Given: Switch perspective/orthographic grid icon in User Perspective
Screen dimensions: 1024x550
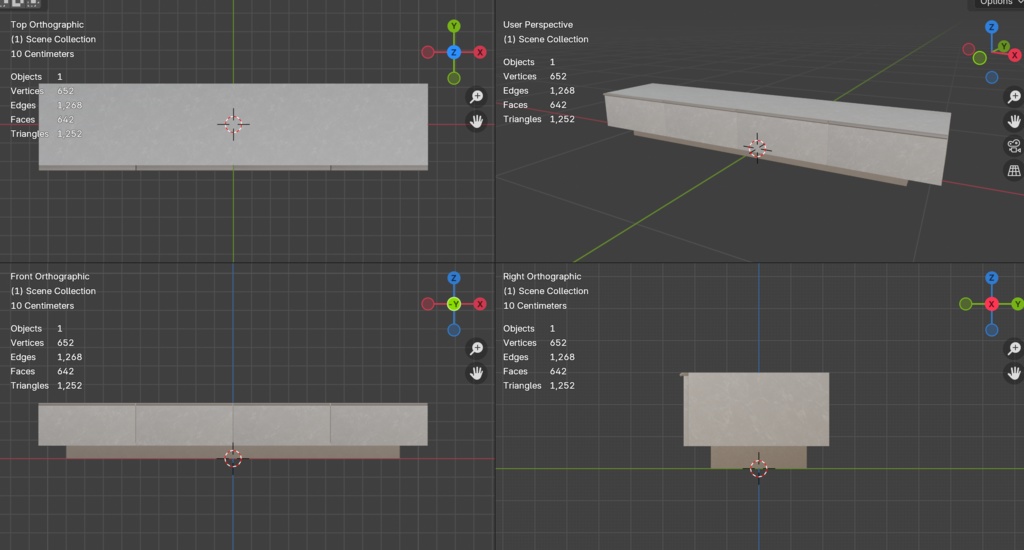Looking at the screenshot, I should pyautogui.click(x=1014, y=171).
